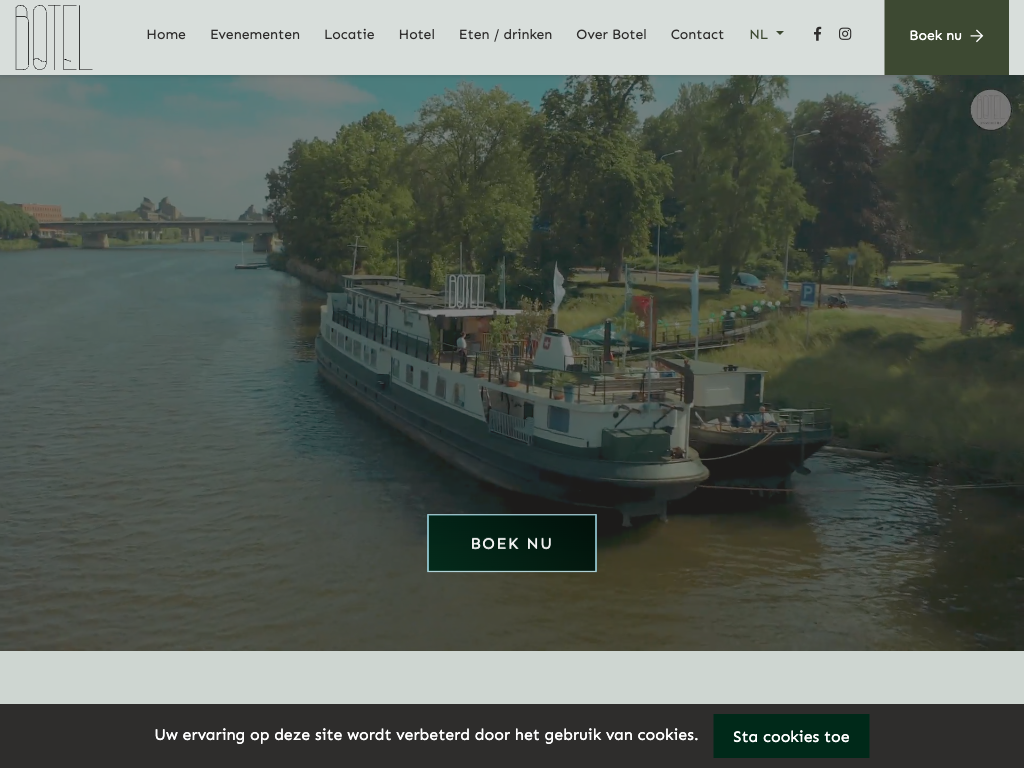Click the Botel logo in the header

(53, 37)
